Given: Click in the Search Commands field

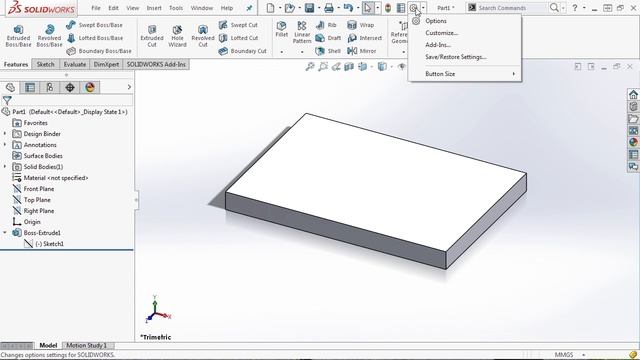Looking at the screenshot, I should (512, 8).
